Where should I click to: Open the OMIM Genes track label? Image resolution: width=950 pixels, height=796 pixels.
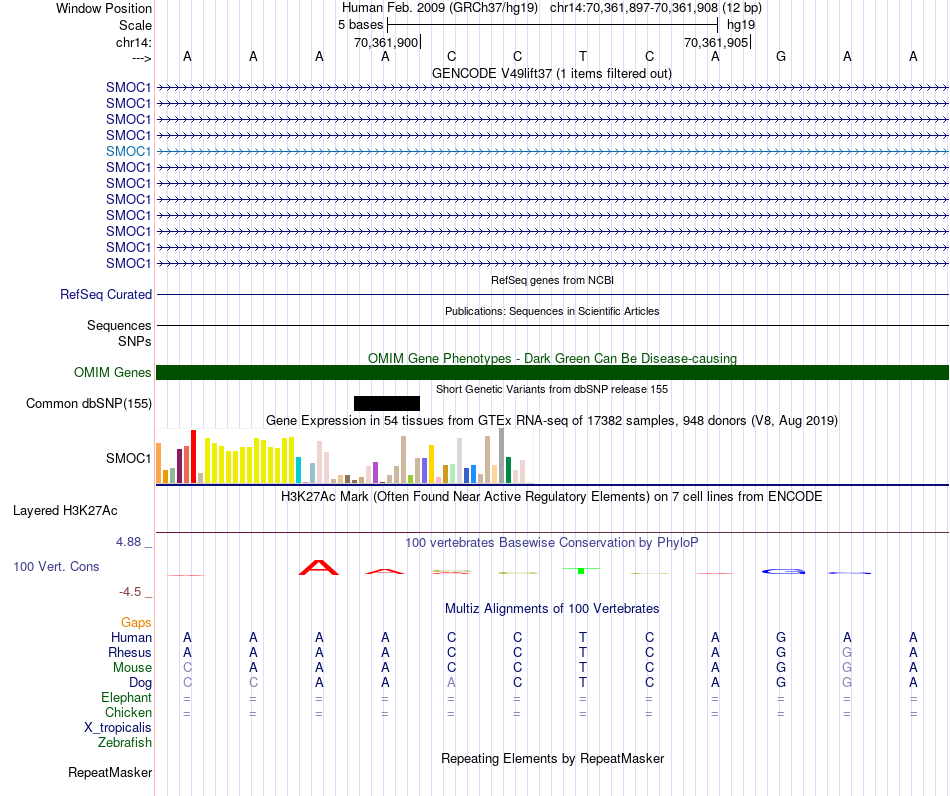coord(113,373)
